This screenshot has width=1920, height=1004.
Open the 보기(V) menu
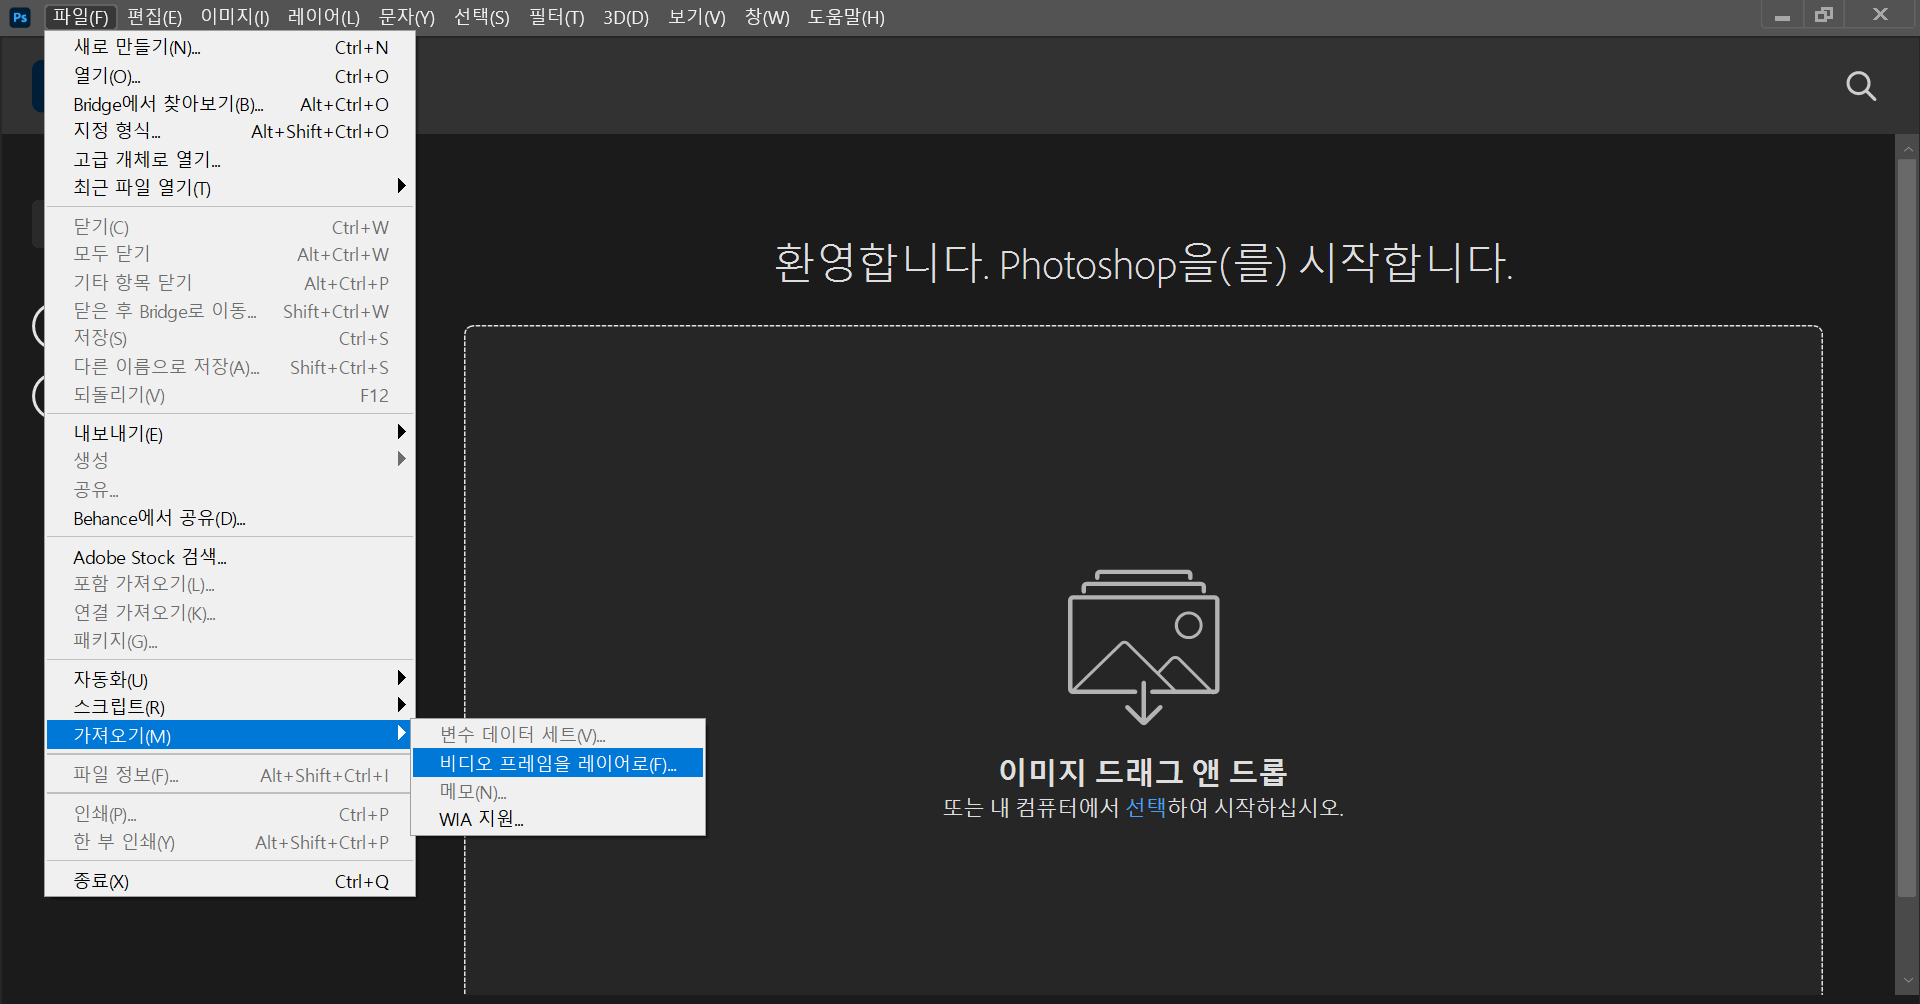point(697,17)
